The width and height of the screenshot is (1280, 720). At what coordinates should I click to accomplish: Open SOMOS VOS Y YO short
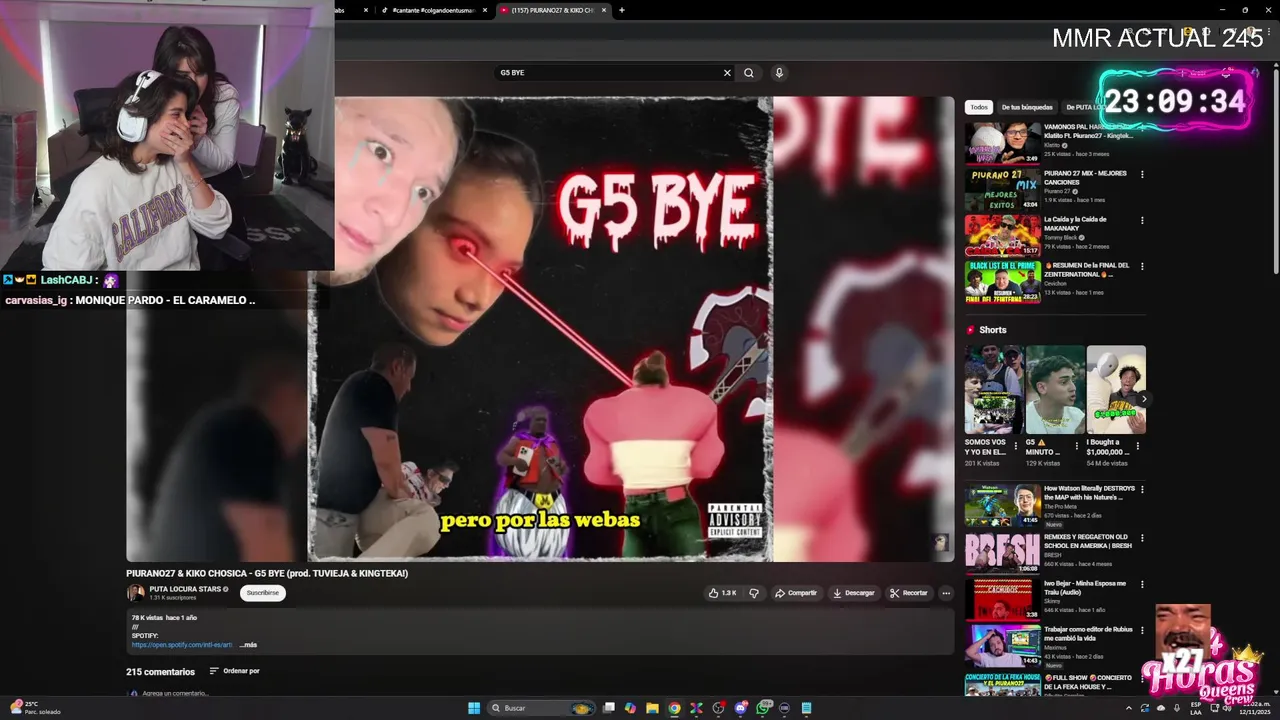click(x=993, y=390)
